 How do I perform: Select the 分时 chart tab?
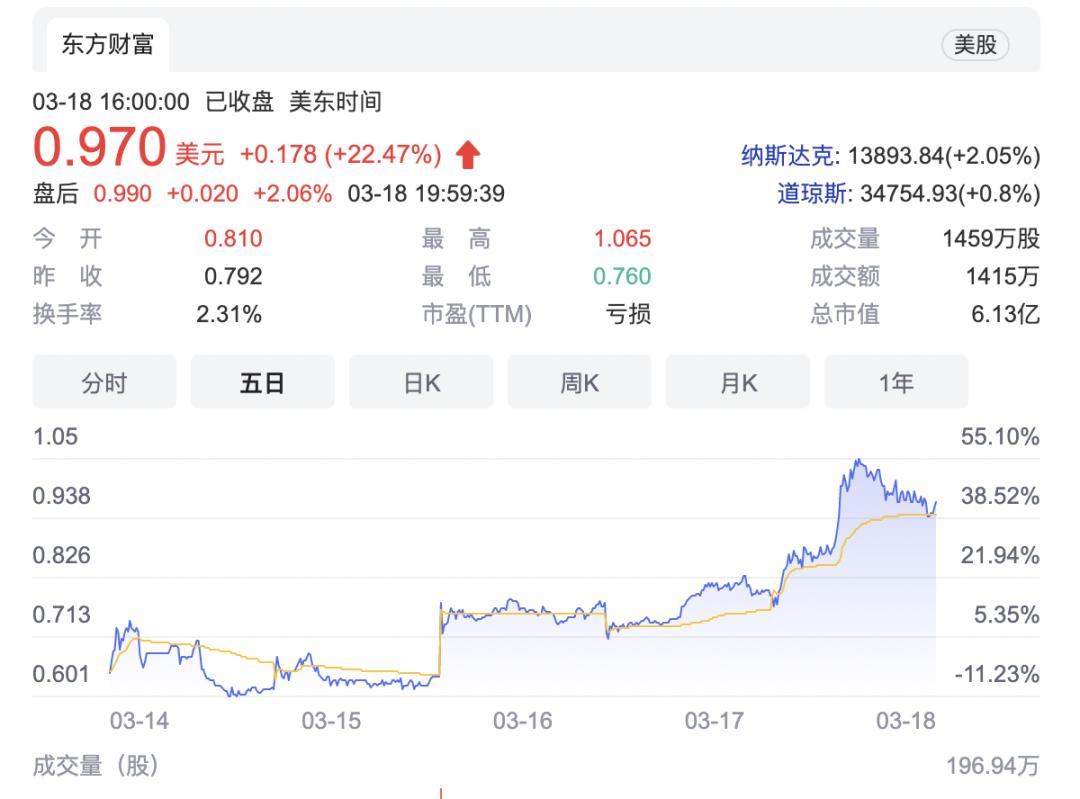coord(104,382)
